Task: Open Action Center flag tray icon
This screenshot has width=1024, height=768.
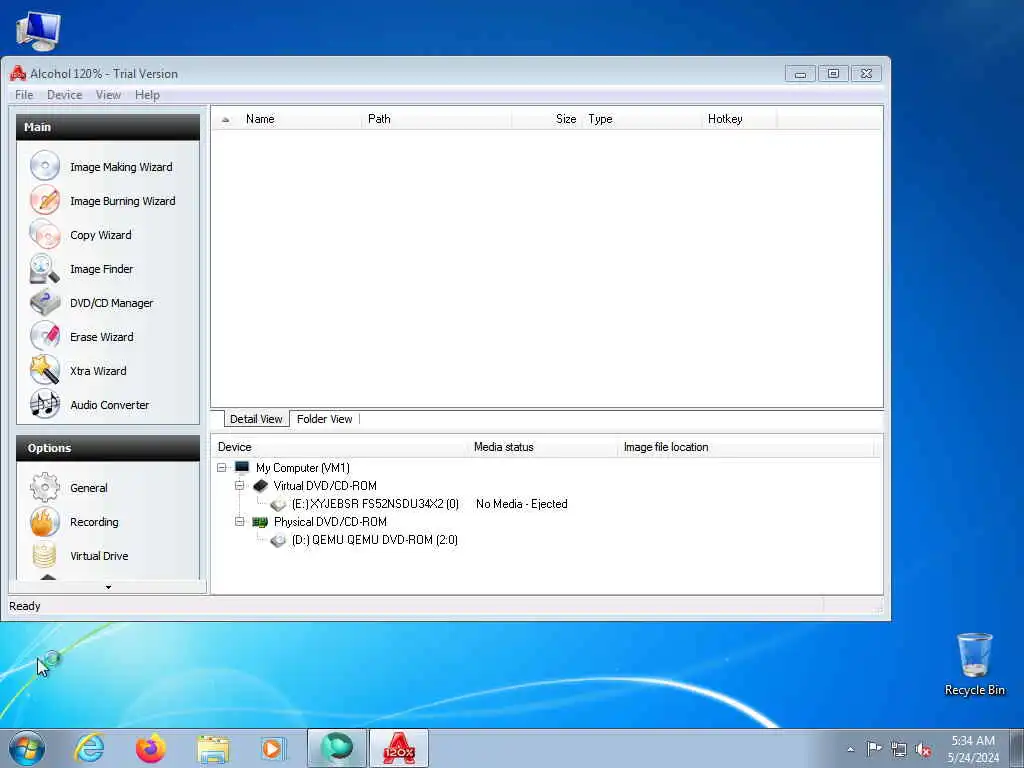Action: click(874, 748)
